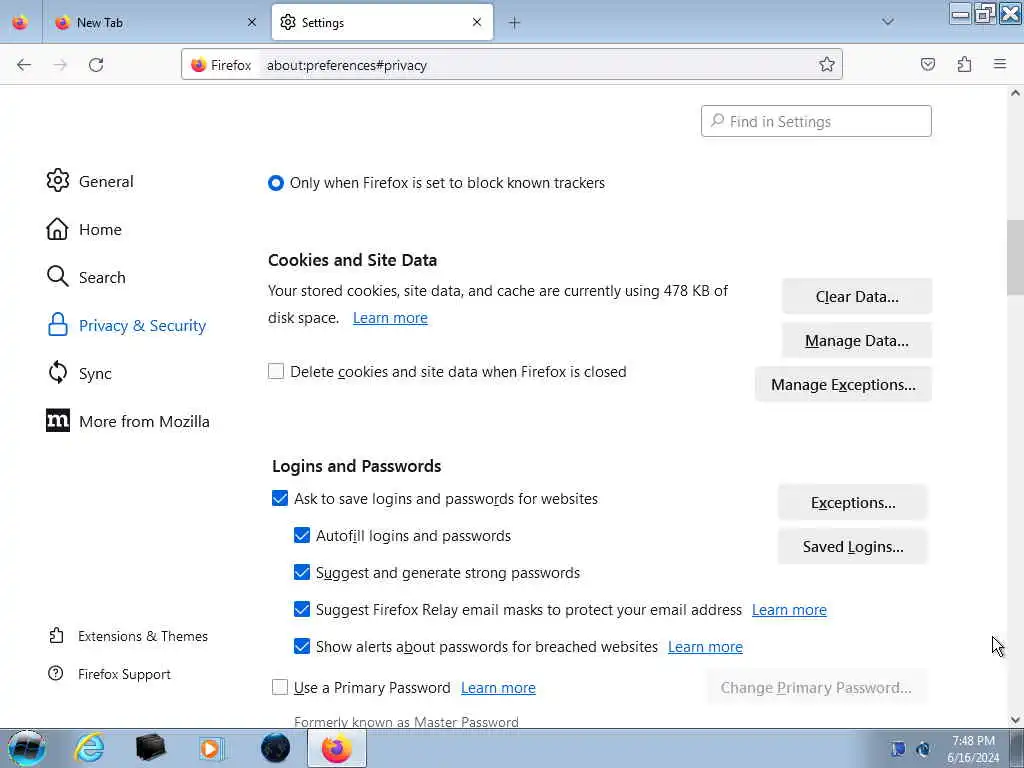1024x768 pixels.
Task: Switch to the New Tab tab
Action: tap(156, 22)
